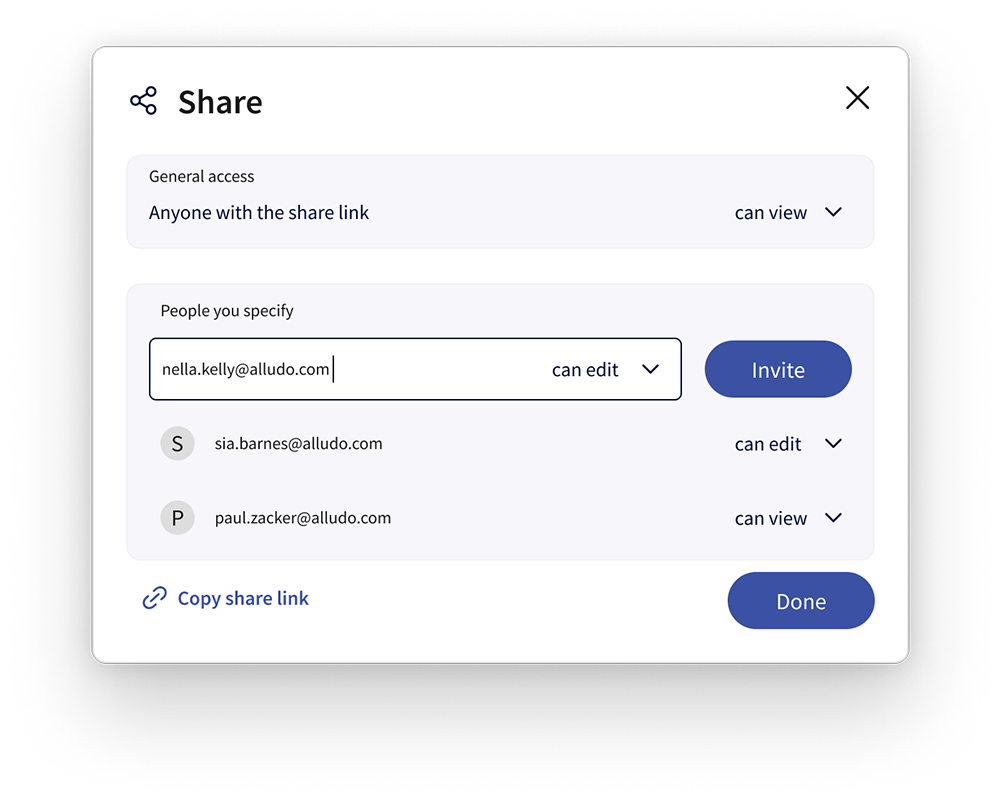Click "can edit" next to sia.barnes
1000x800 pixels.
[768, 444]
